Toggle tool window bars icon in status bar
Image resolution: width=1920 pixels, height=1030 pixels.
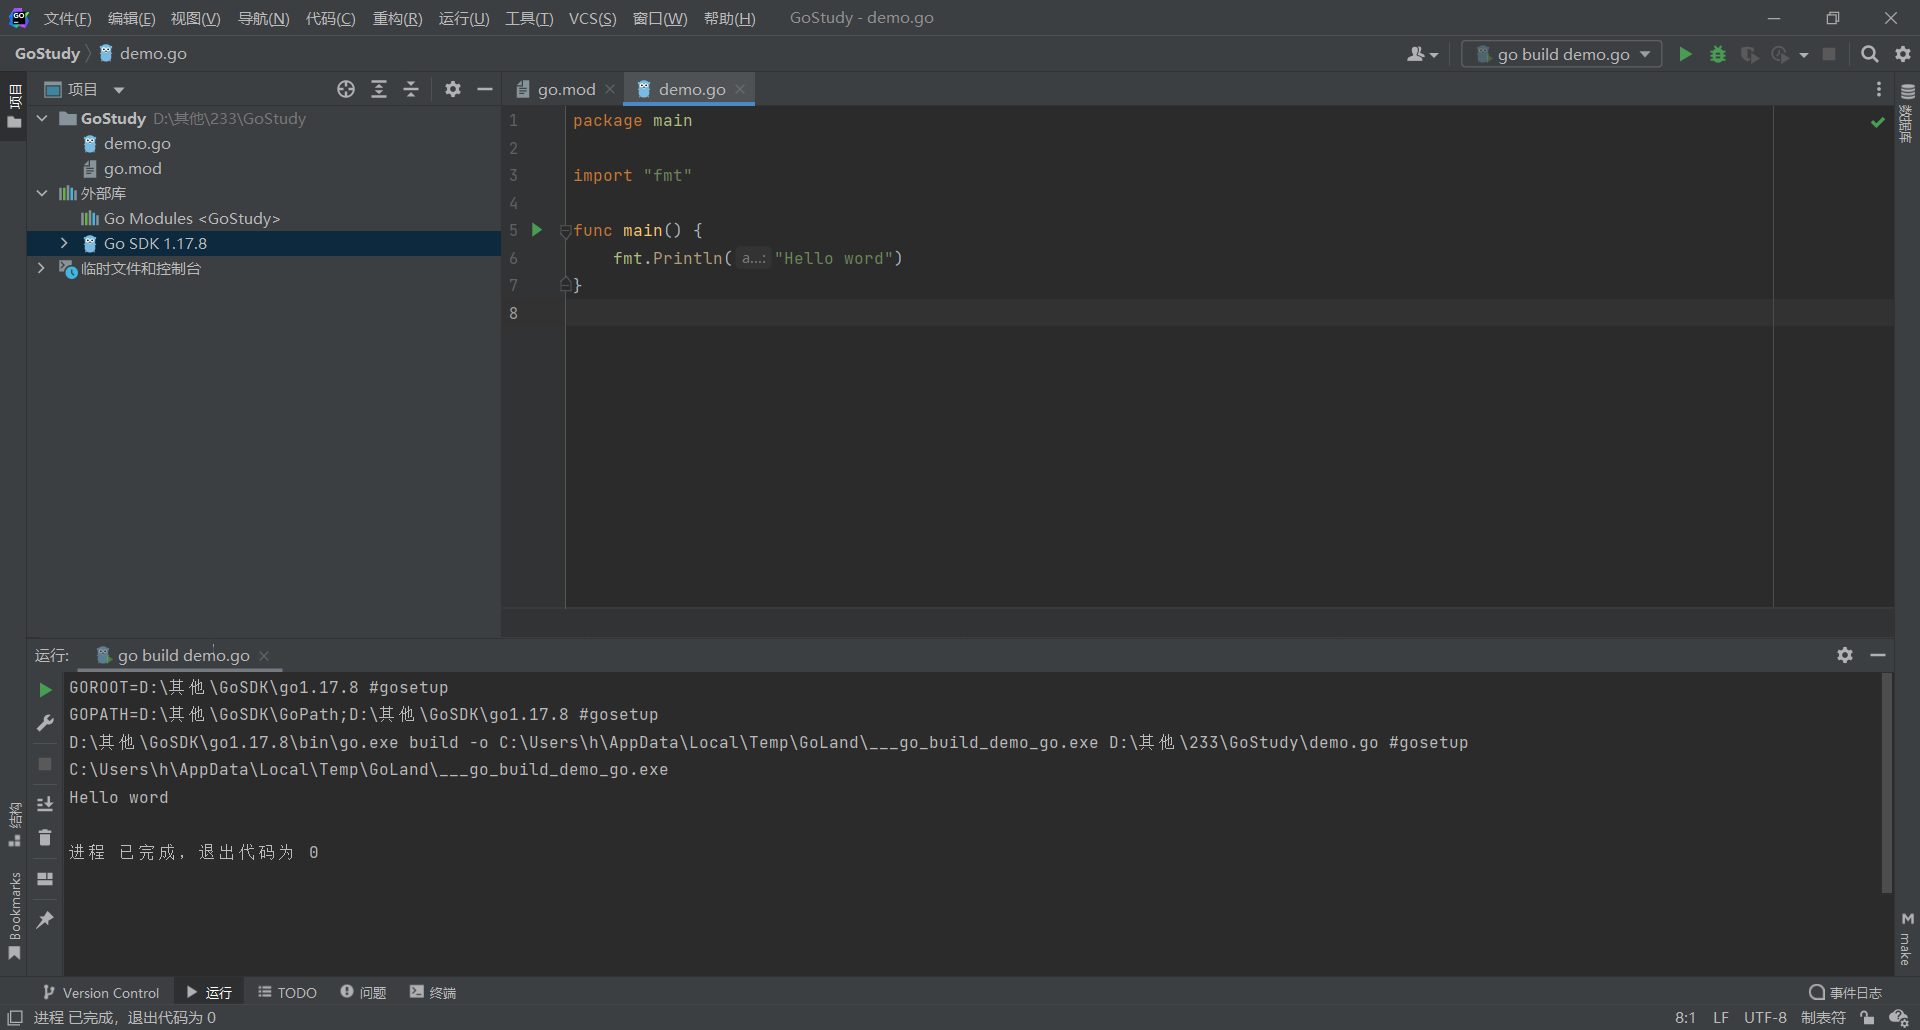15,1017
